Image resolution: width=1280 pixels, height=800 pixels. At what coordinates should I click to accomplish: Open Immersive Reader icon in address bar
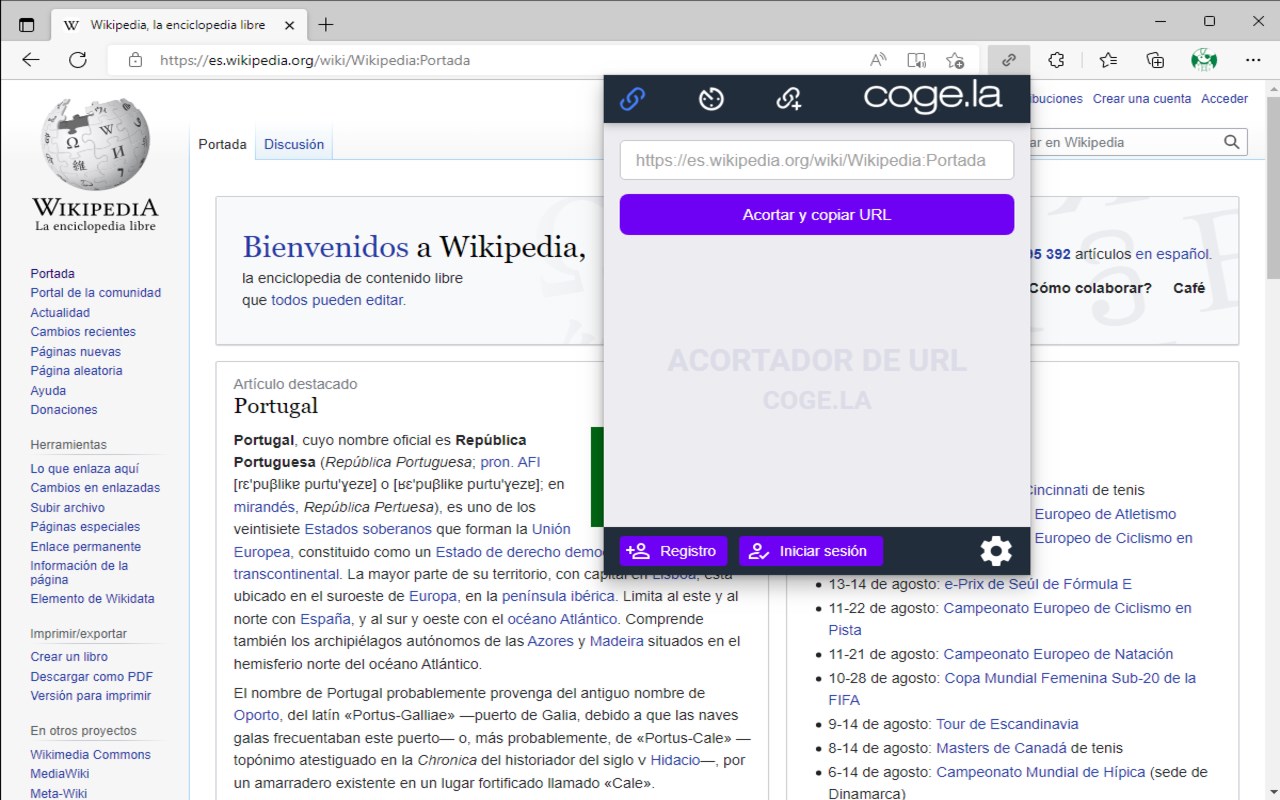coord(916,60)
